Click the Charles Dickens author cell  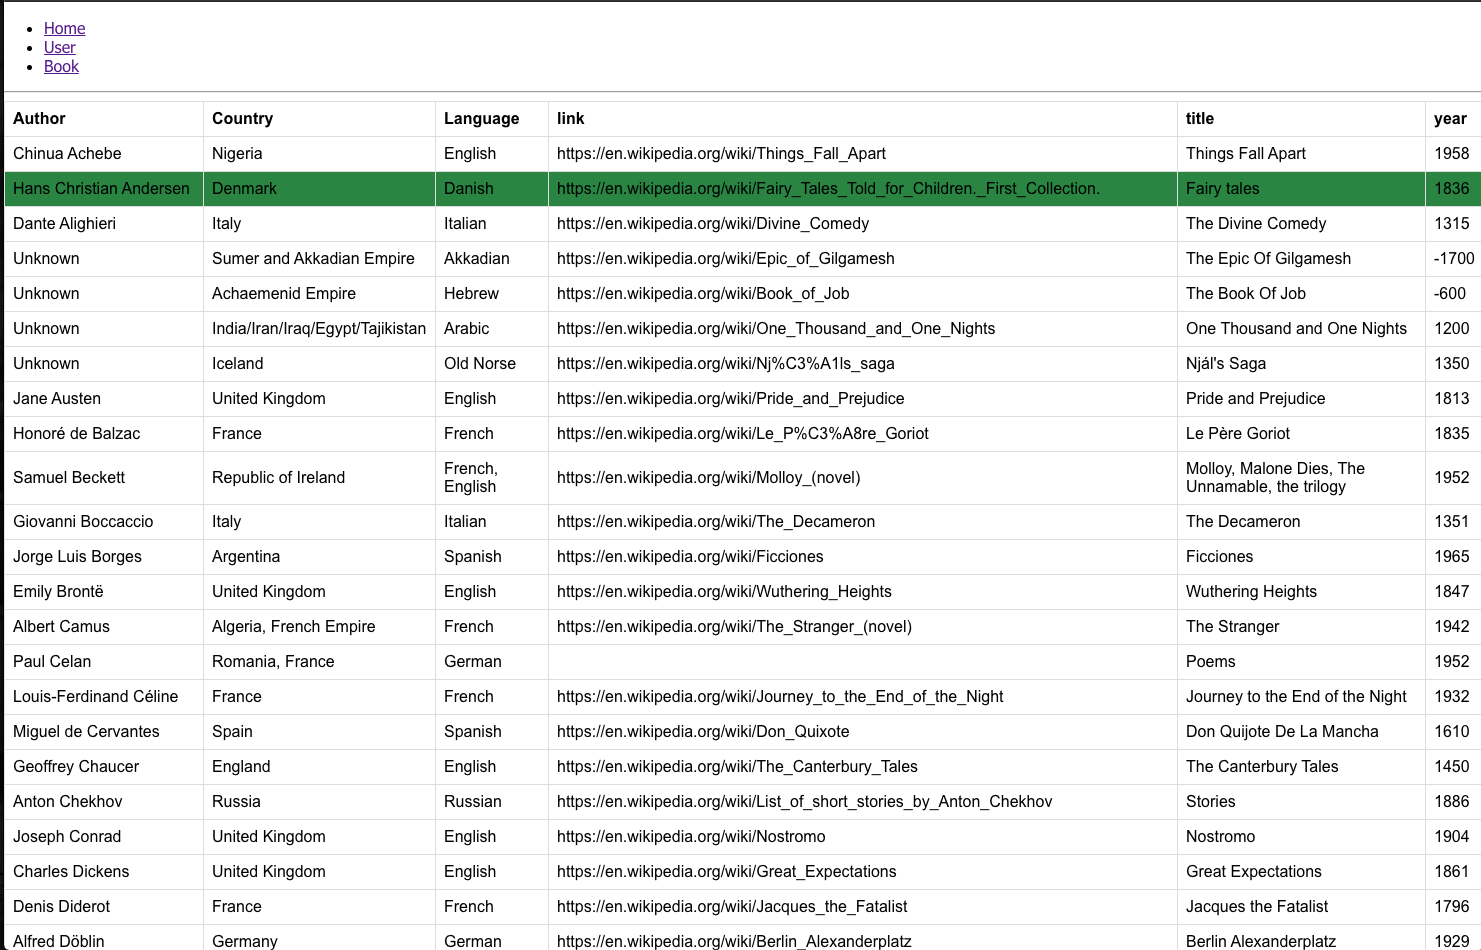(104, 872)
